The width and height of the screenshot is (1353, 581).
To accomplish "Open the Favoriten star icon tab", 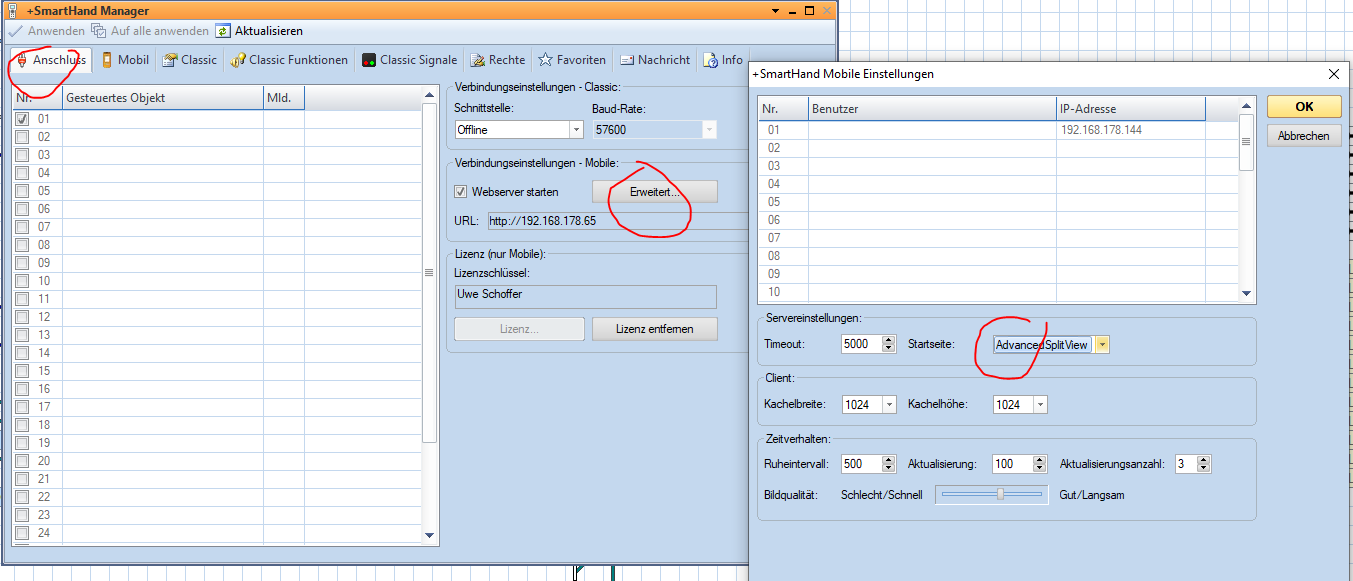I will click(x=546, y=60).
